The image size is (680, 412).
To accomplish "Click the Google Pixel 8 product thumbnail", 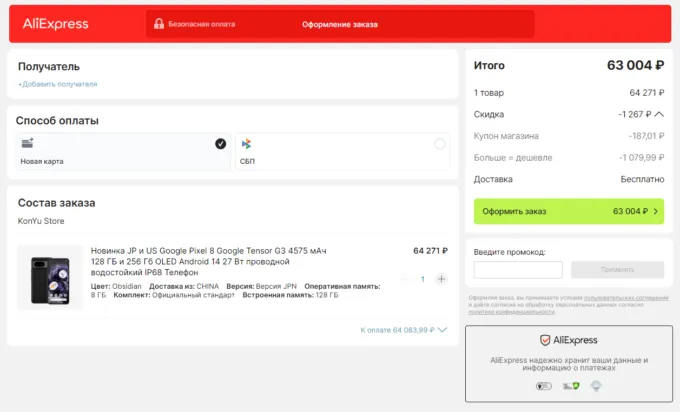I will (50, 278).
